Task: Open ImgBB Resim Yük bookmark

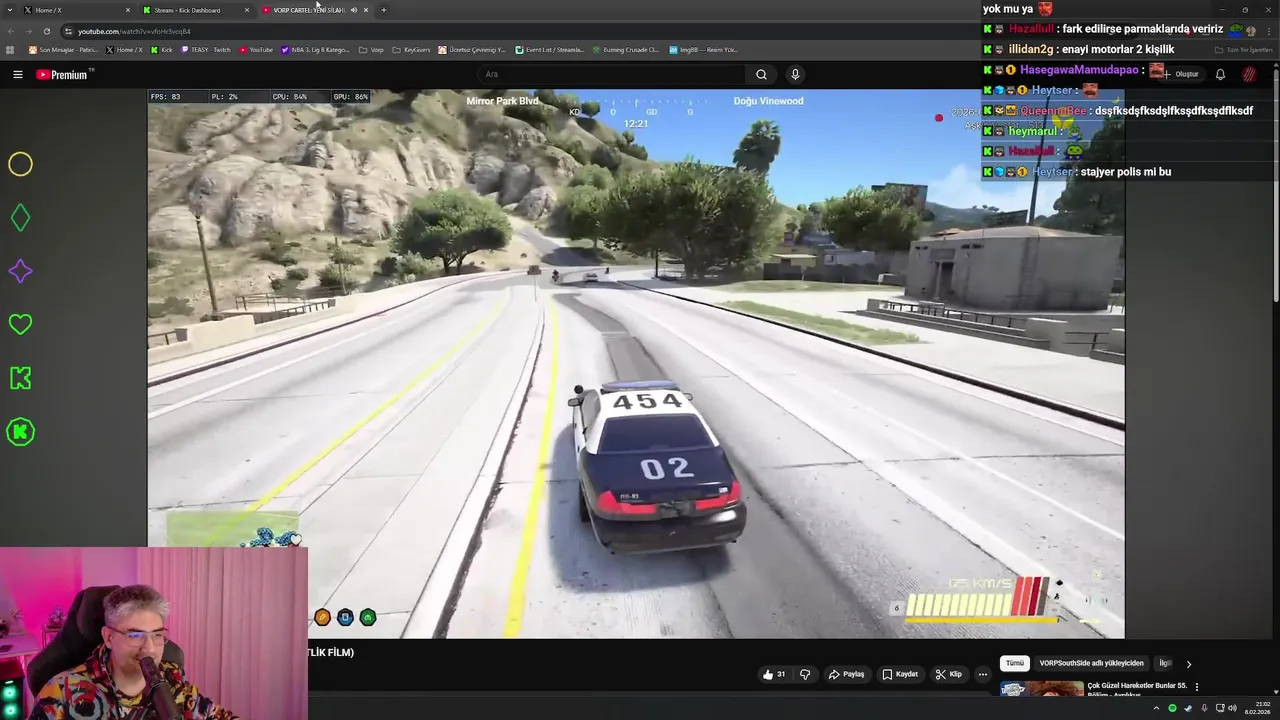Action: (x=703, y=49)
